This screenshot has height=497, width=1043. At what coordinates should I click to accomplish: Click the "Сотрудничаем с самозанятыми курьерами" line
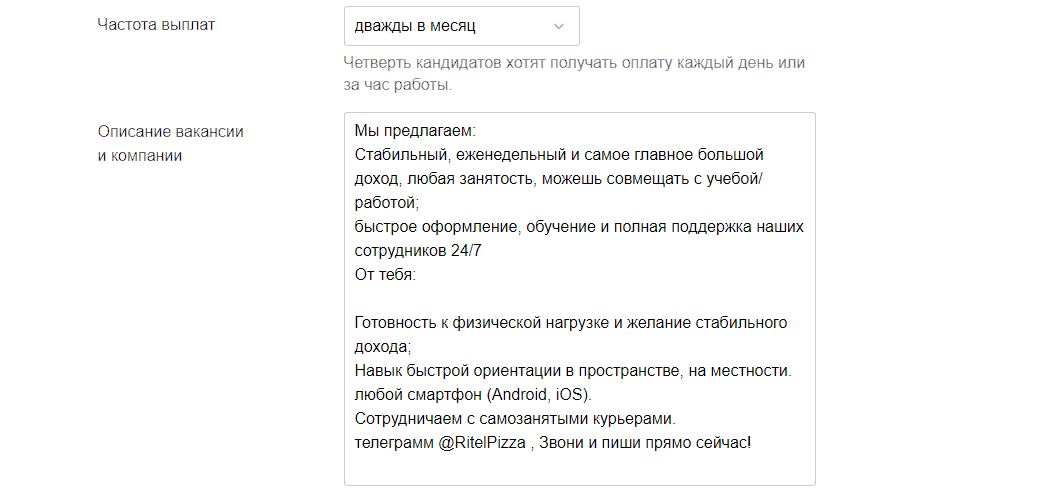(516, 419)
